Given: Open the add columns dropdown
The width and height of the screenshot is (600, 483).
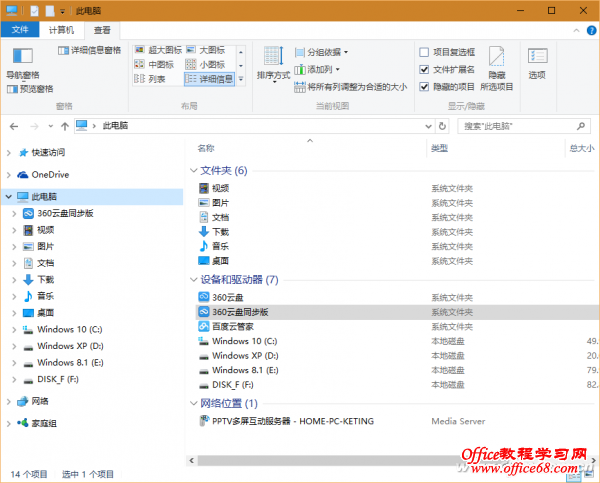Looking at the screenshot, I should click(317, 69).
